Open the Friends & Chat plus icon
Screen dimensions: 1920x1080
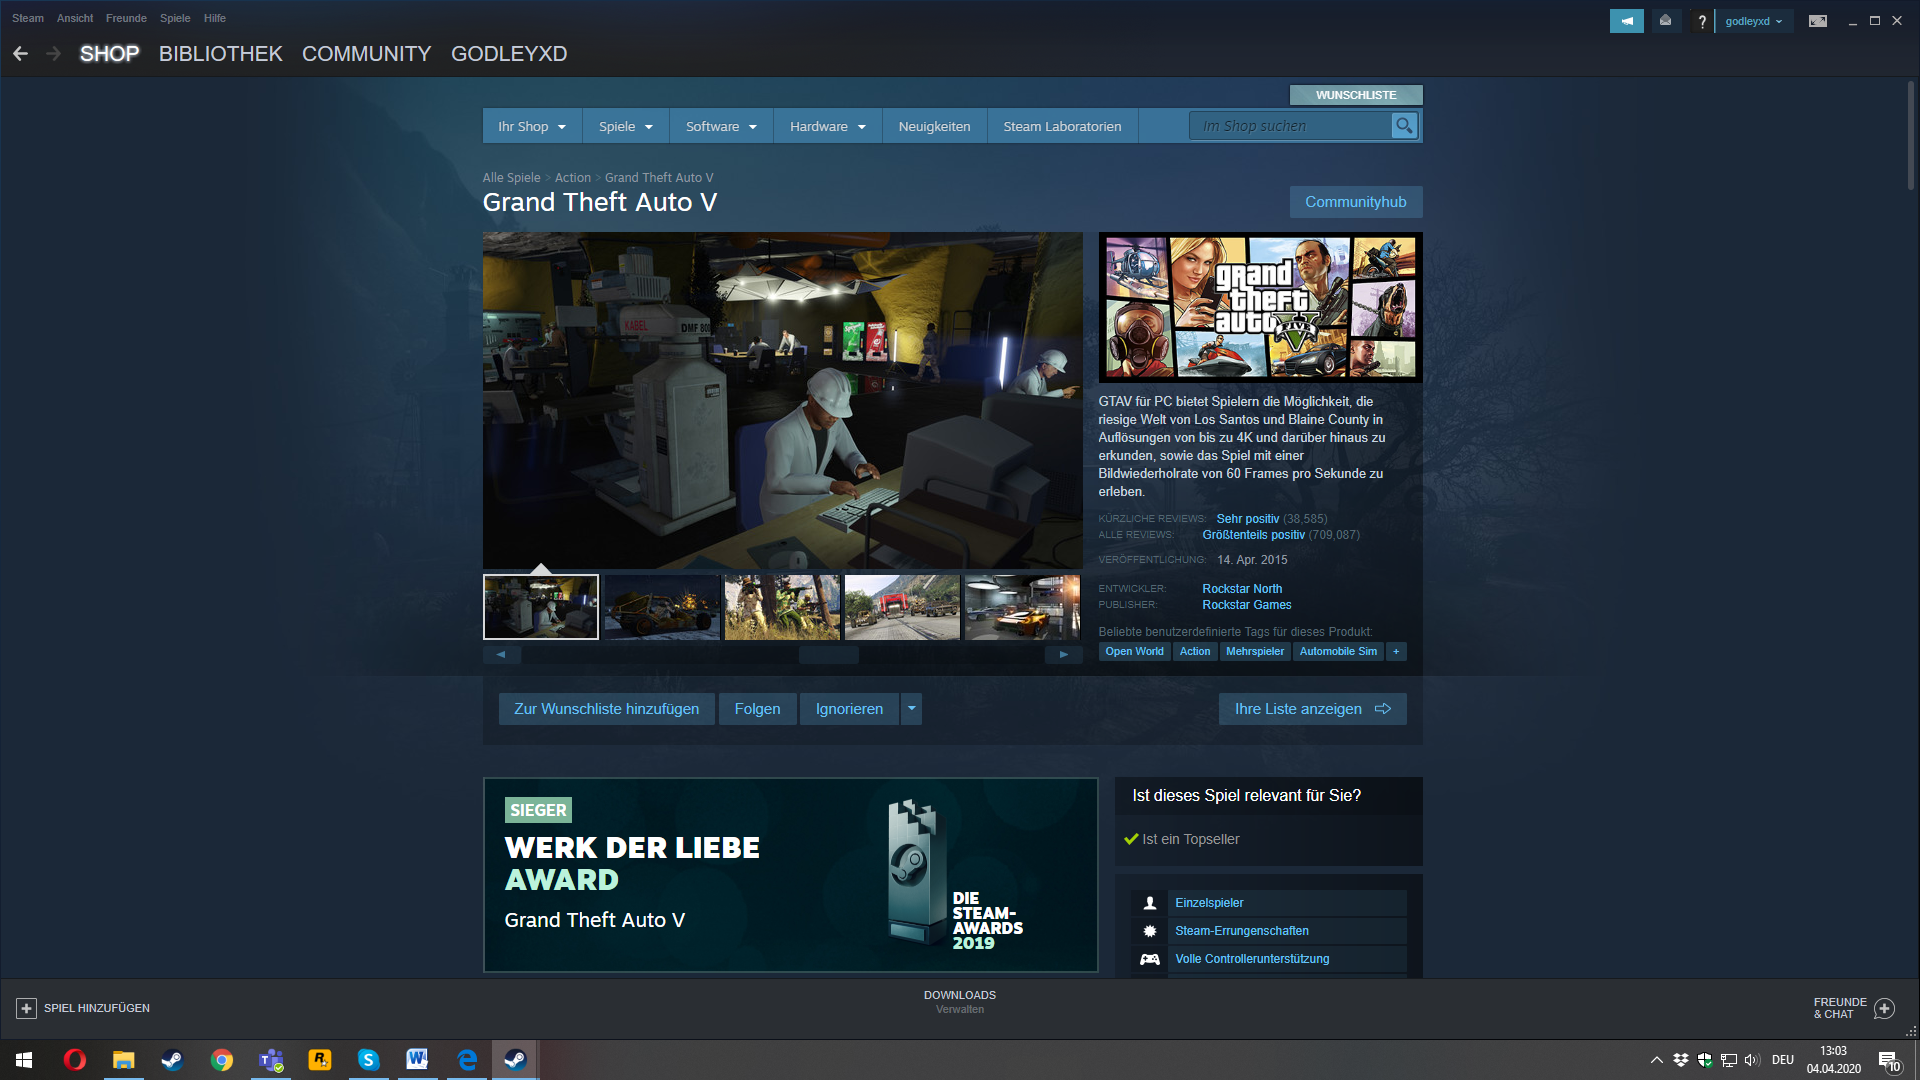pyautogui.click(x=1884, y=1008)
